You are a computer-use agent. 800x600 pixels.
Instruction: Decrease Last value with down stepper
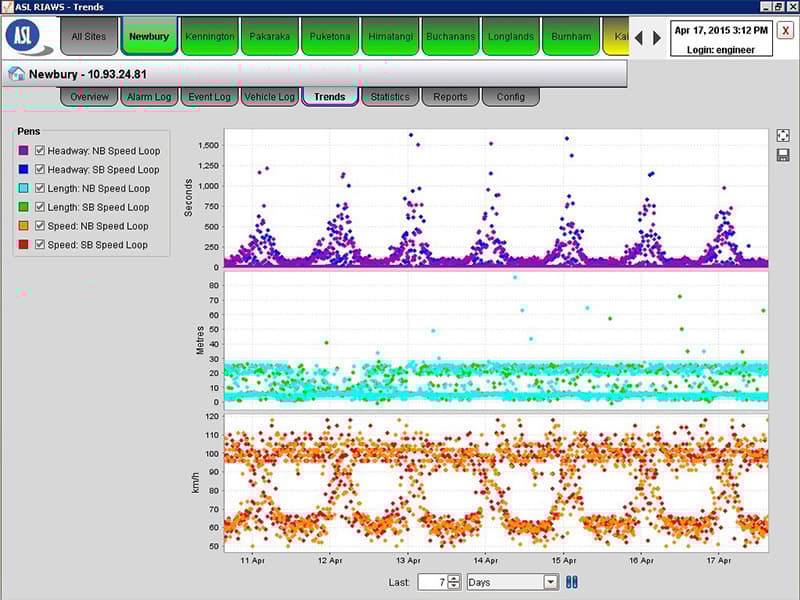point(454,586)
